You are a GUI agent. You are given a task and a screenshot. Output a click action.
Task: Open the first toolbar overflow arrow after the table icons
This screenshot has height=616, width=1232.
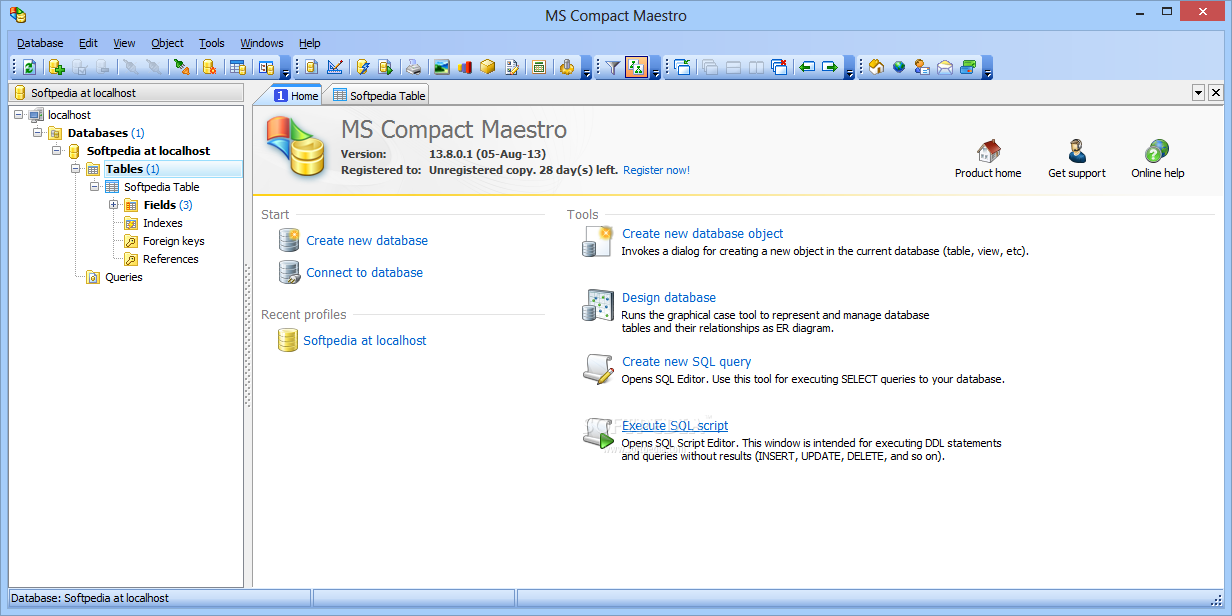pos(286,68)
